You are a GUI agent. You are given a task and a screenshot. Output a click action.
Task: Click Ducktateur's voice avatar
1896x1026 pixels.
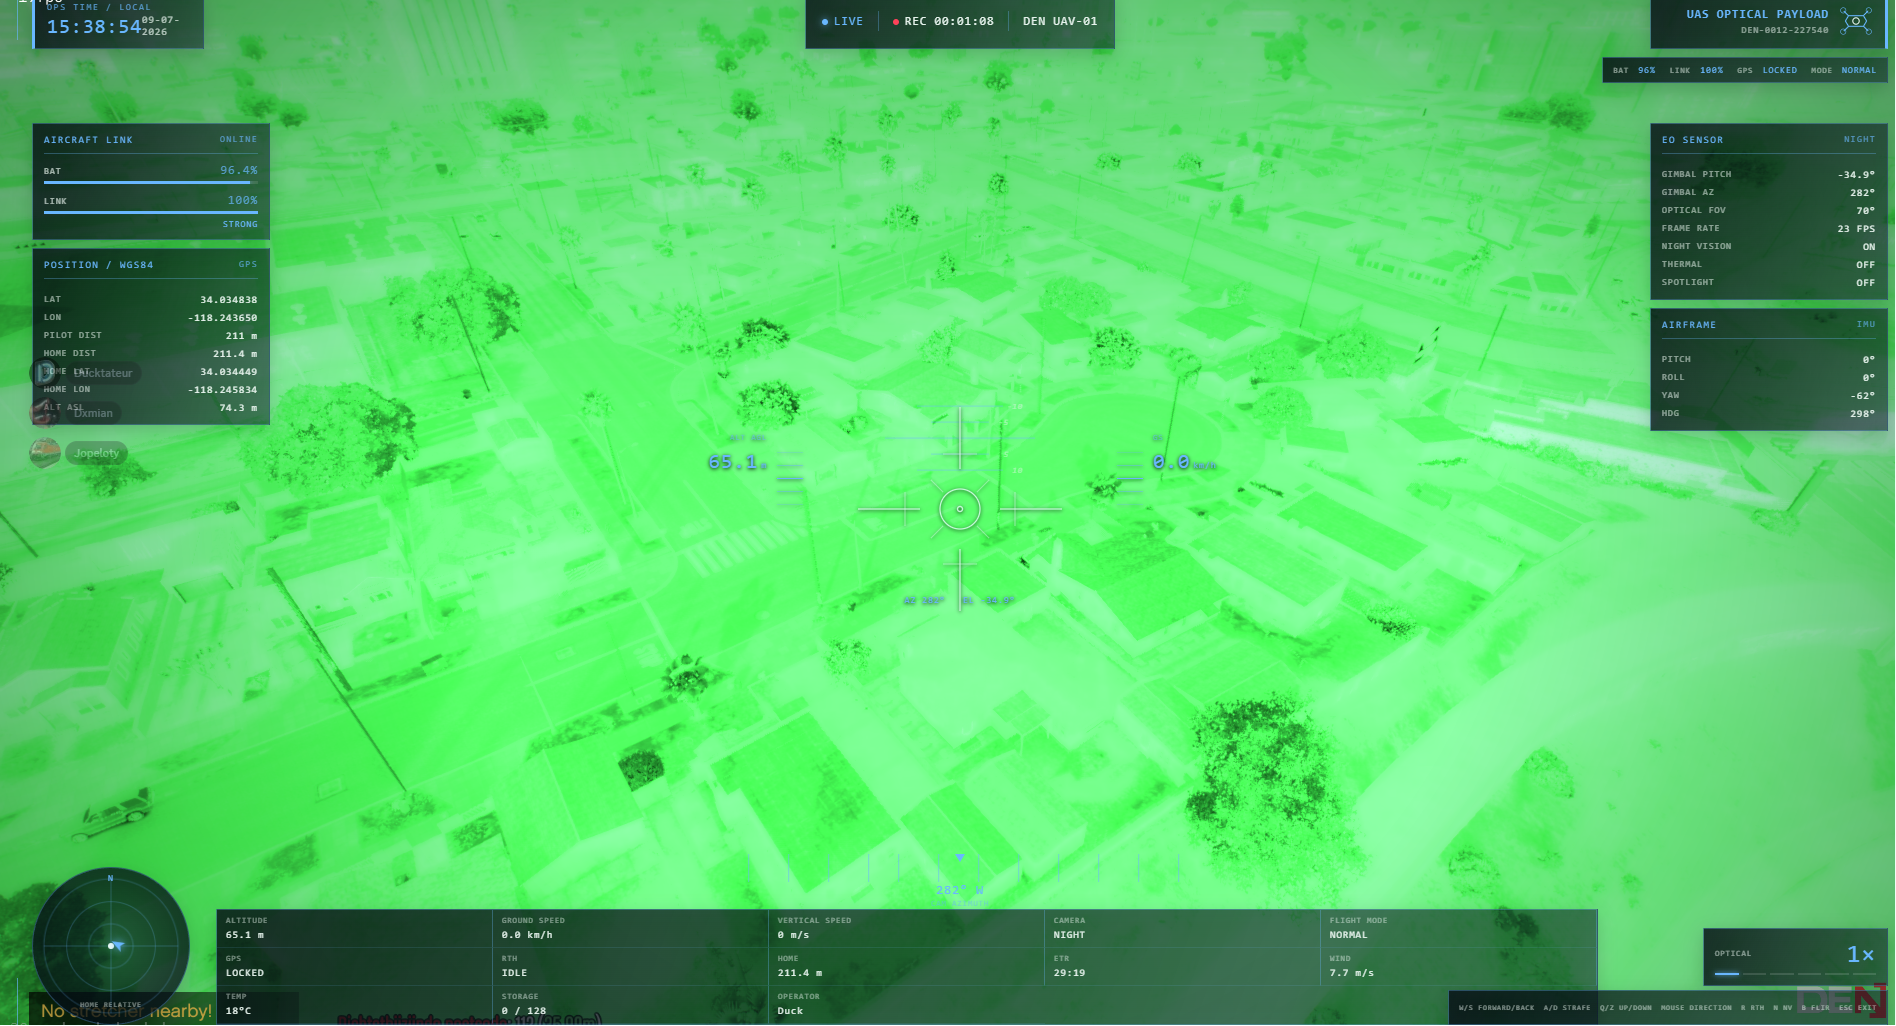click(45, 373)
